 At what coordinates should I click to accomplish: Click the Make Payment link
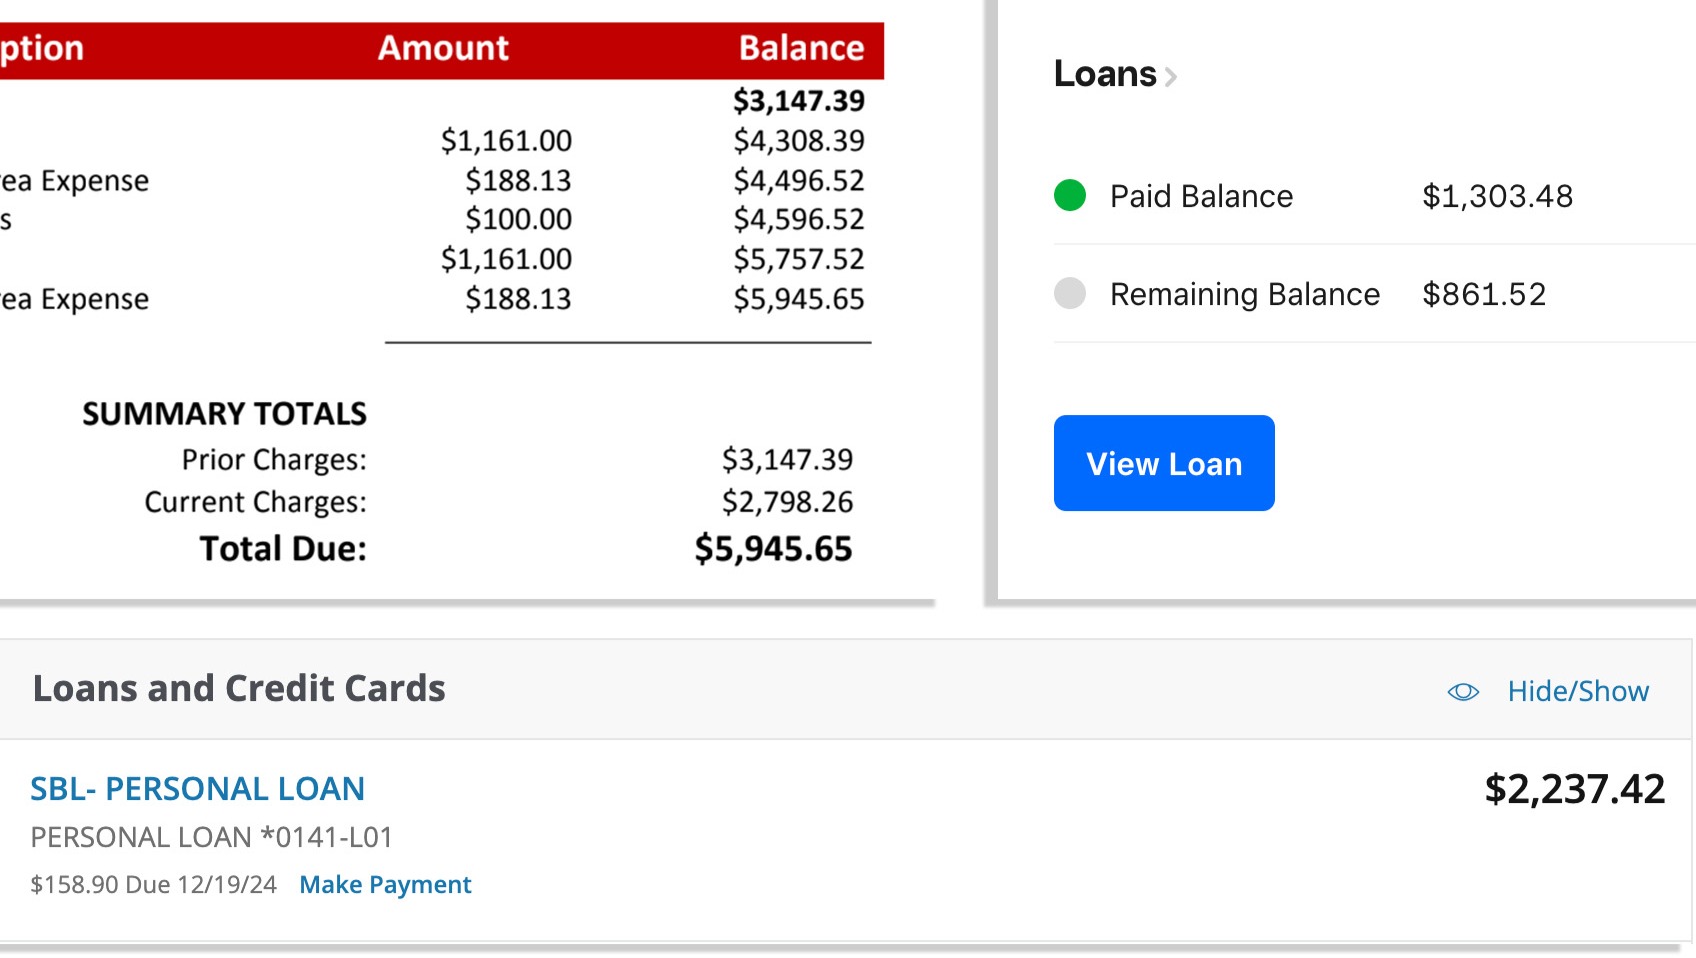tap(385, 885)
